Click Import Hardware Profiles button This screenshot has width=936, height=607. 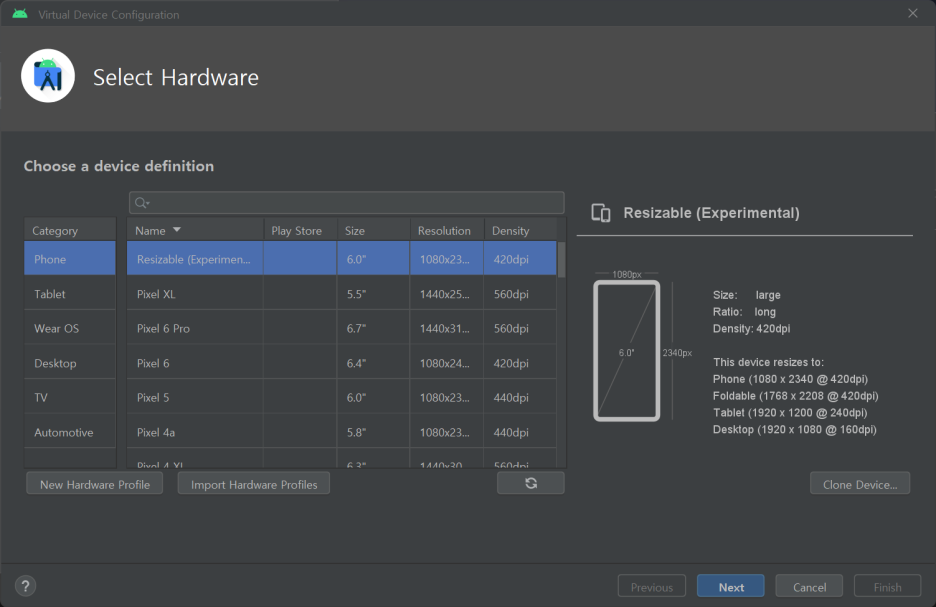click(x=254, y=484)
